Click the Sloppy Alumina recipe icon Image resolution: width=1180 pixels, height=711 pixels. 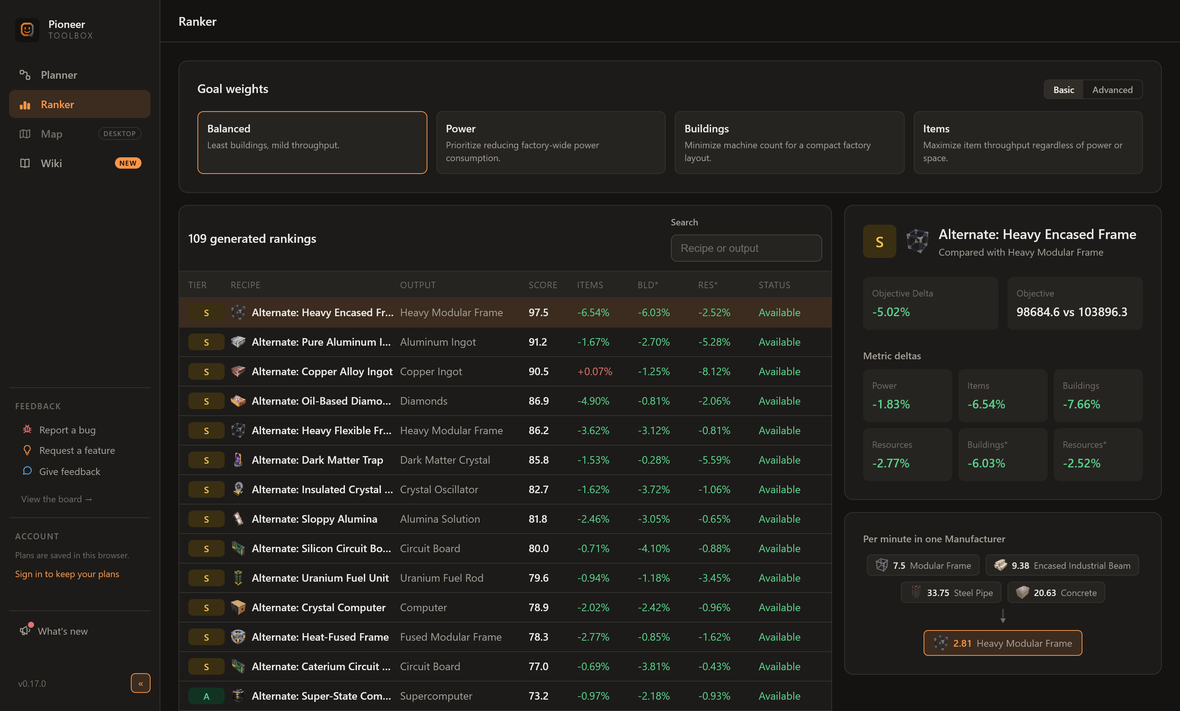tap(238, 518)
